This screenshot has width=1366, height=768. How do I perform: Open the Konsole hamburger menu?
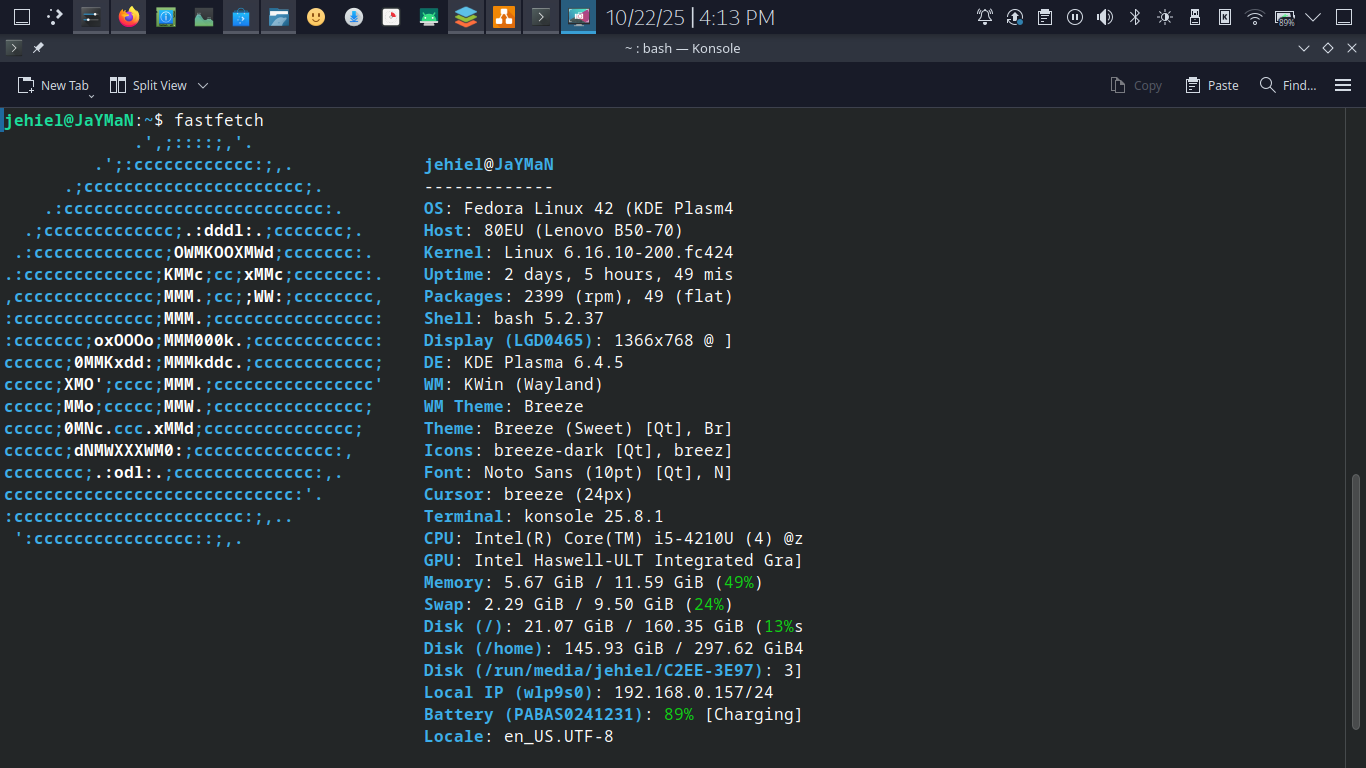point(1343,86)
